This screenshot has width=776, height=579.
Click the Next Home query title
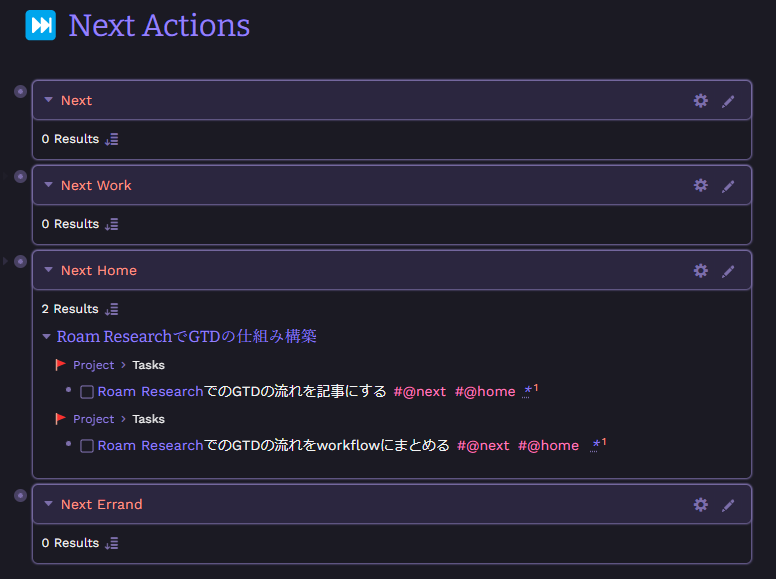point(99,271)
